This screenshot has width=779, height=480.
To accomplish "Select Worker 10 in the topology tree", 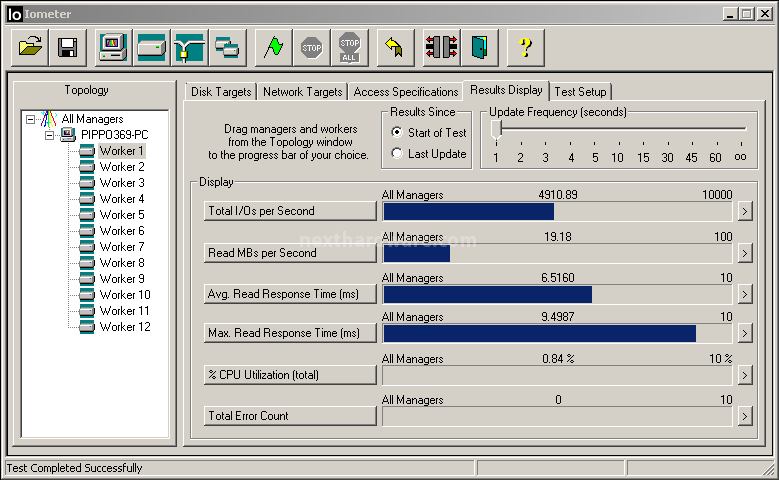I will tap(125, 295).
